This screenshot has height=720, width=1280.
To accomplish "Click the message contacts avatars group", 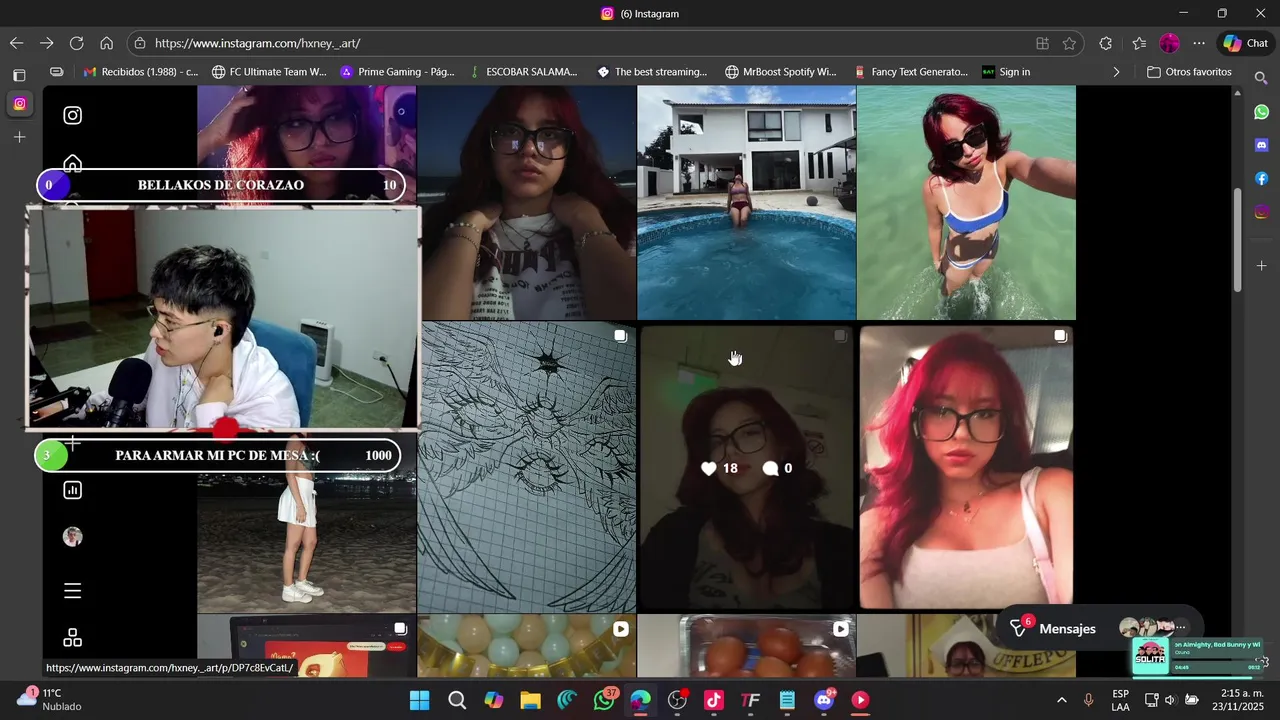I will coord(1152,628).
